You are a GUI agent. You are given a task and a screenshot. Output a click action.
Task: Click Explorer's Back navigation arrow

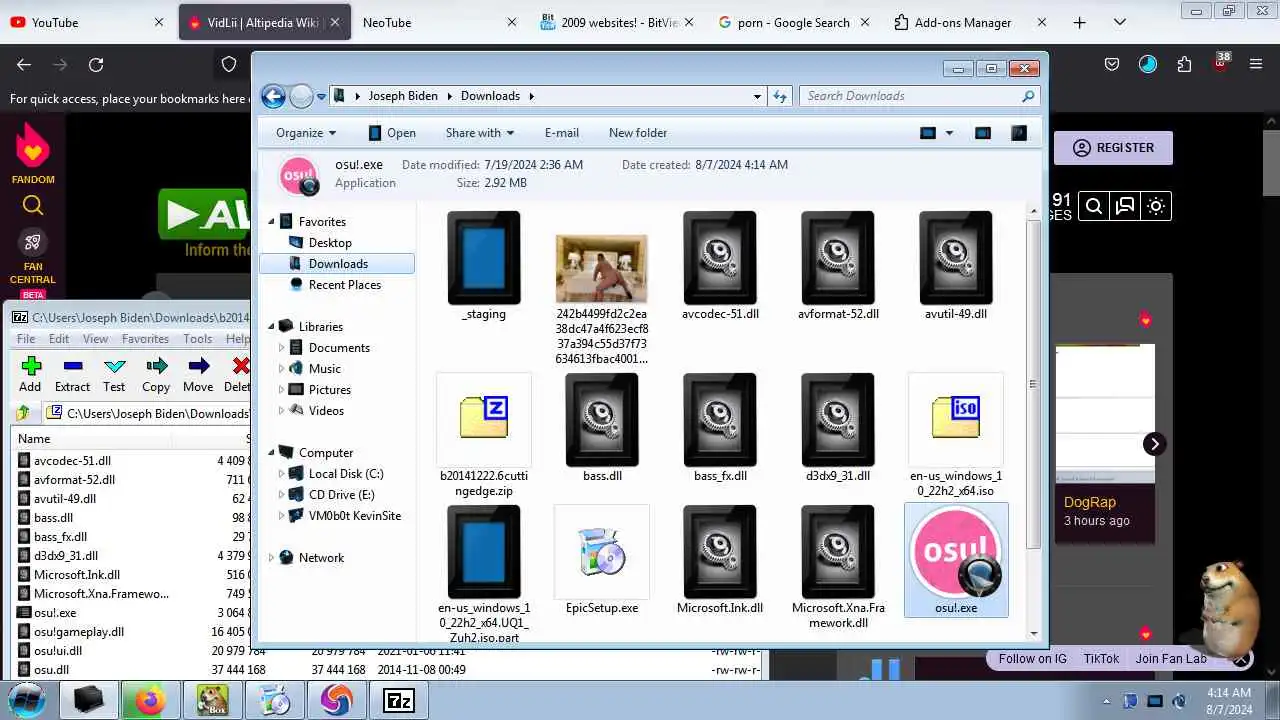coord(273,96)
